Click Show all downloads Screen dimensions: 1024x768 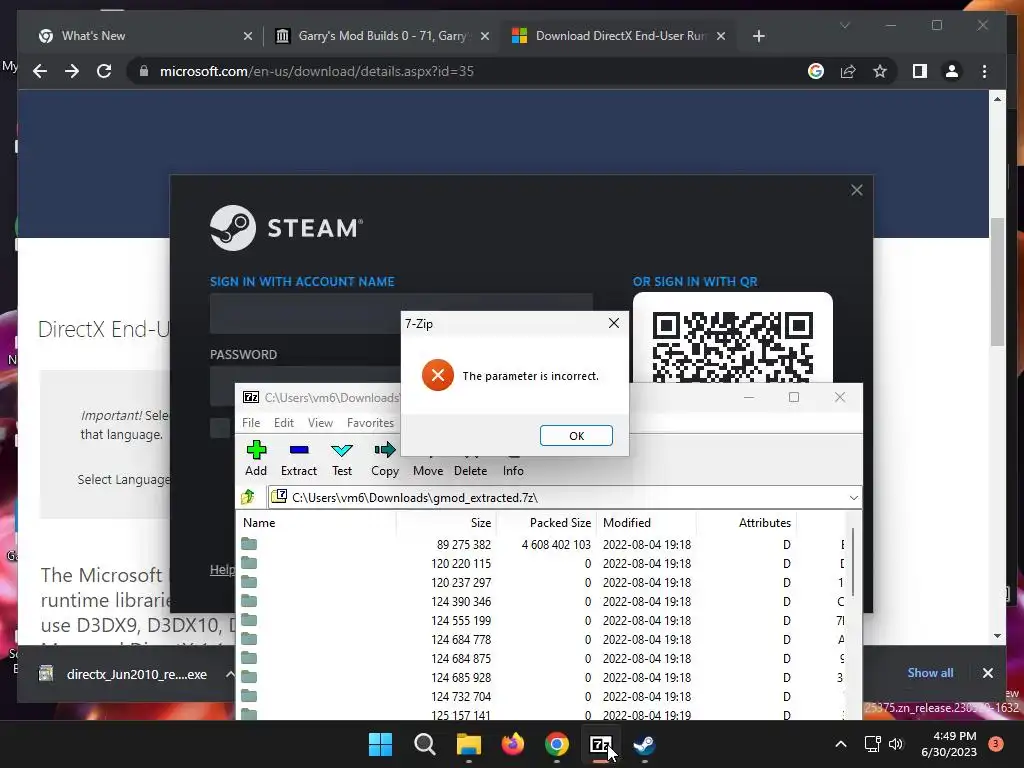click(930, 673)
